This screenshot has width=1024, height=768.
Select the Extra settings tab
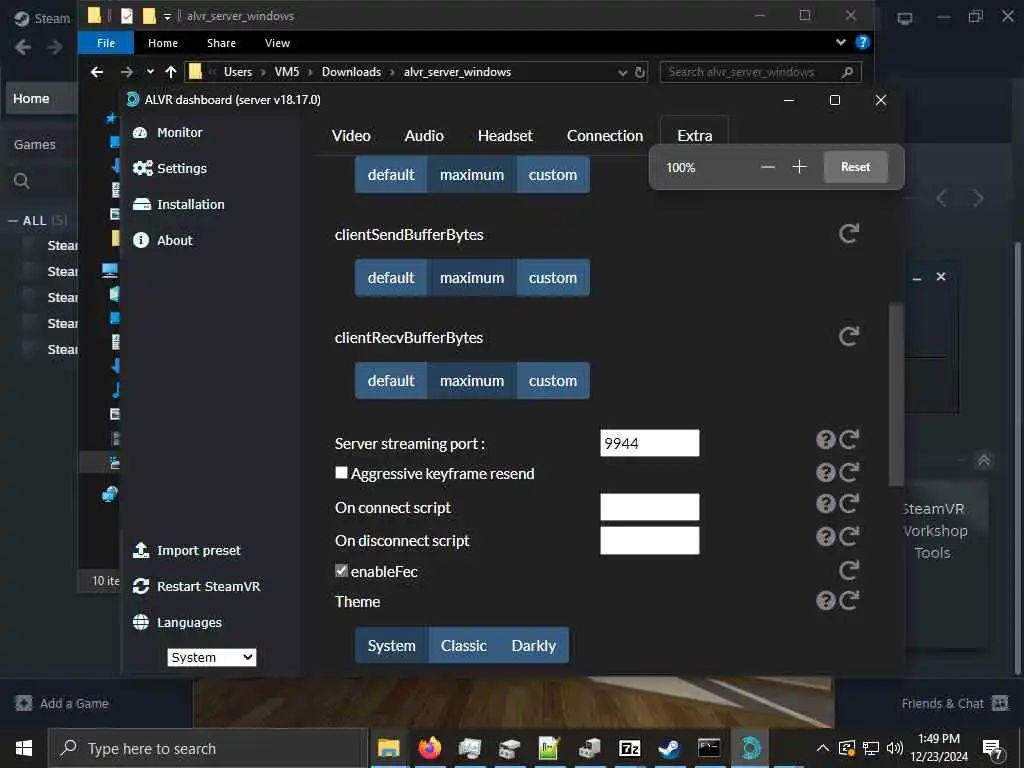click(694, 136)
